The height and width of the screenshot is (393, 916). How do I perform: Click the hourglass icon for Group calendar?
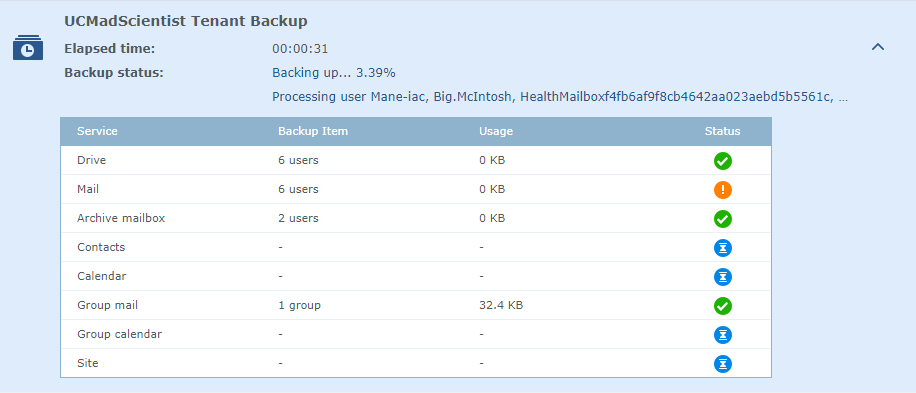tap(723, 335)
